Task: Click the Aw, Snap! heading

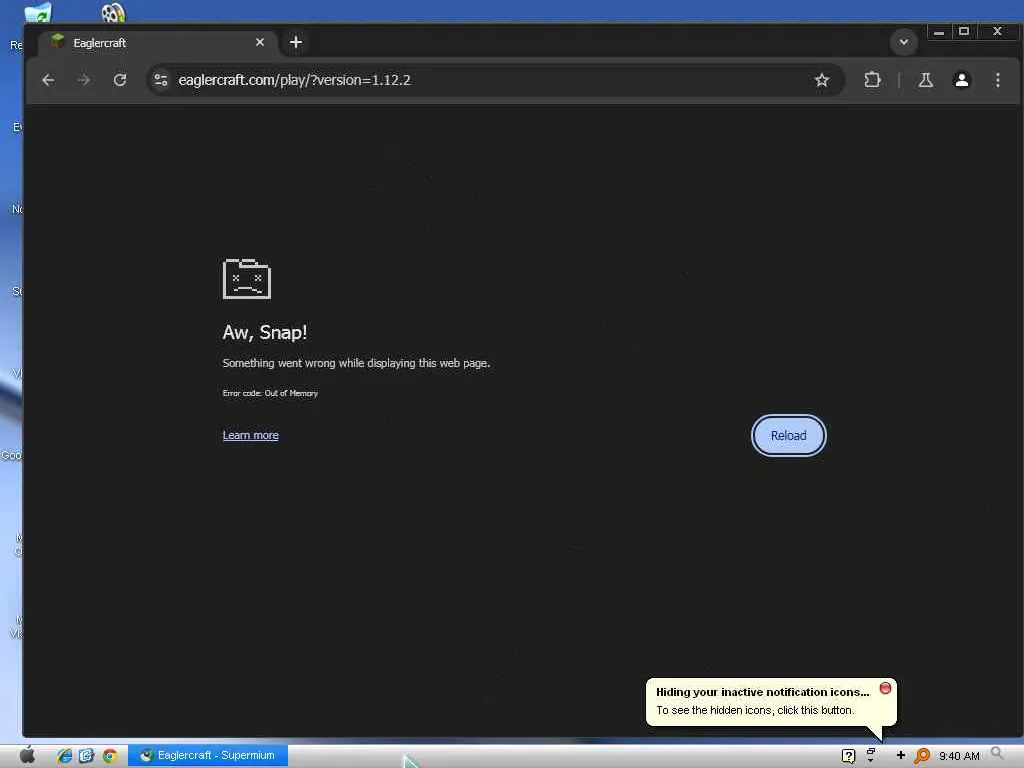Action: pyautogui.click(x=264, y=332)
